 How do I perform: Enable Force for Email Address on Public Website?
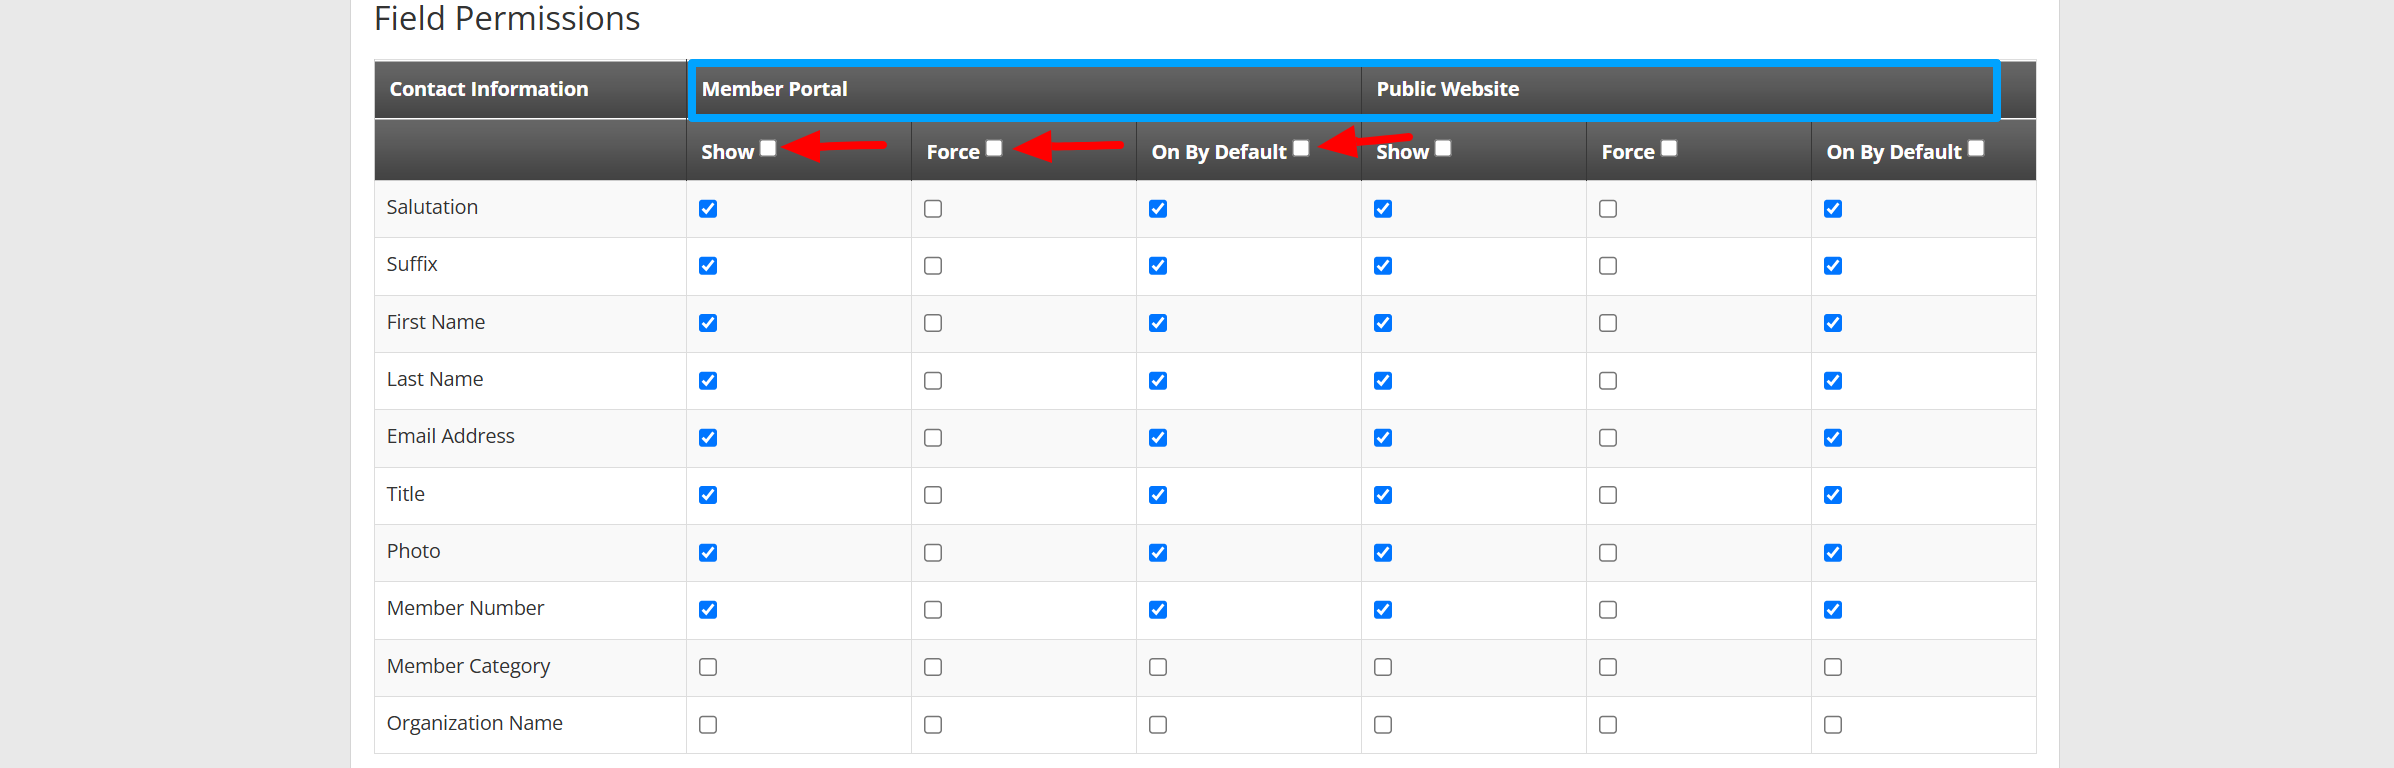pyautogui.click(x=1608, y=438)
